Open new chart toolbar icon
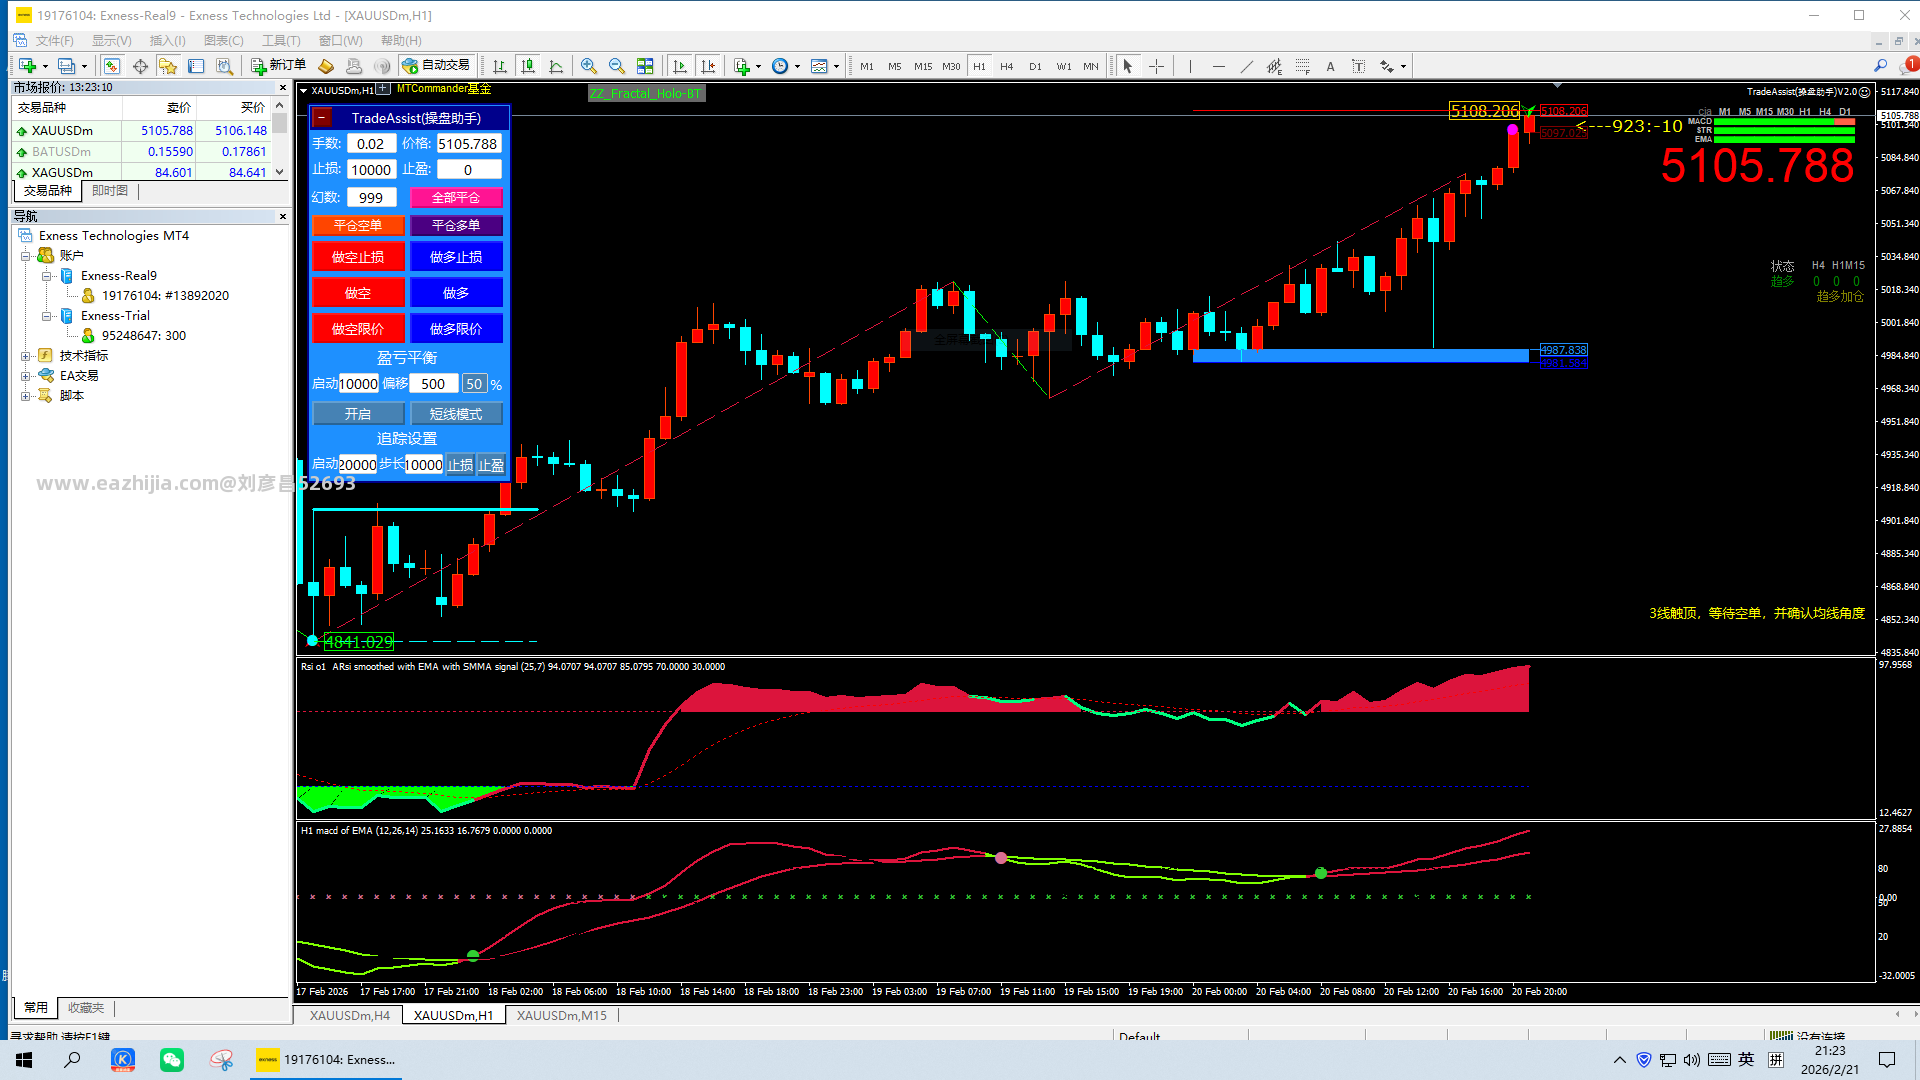The image size is (1920, 1080). (x=27, y=66)
